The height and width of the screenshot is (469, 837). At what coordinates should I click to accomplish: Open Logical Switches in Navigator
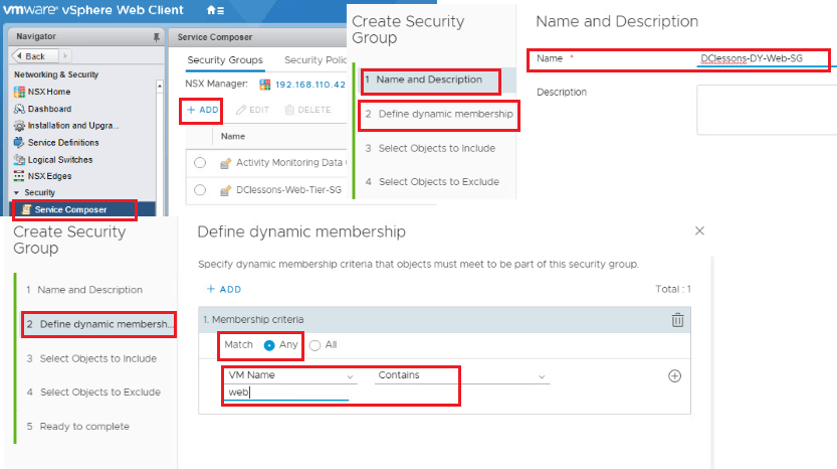(60, 160)
